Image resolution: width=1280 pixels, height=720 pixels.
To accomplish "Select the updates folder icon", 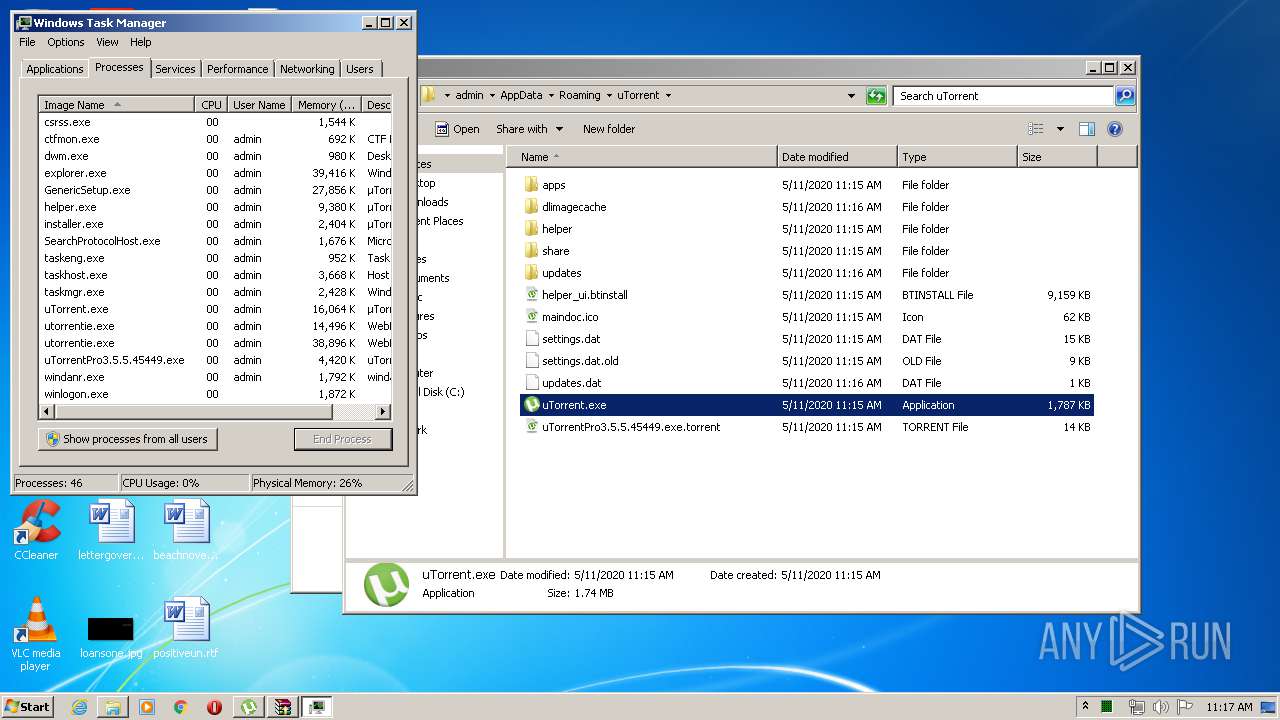I will [x=531, y=273].
